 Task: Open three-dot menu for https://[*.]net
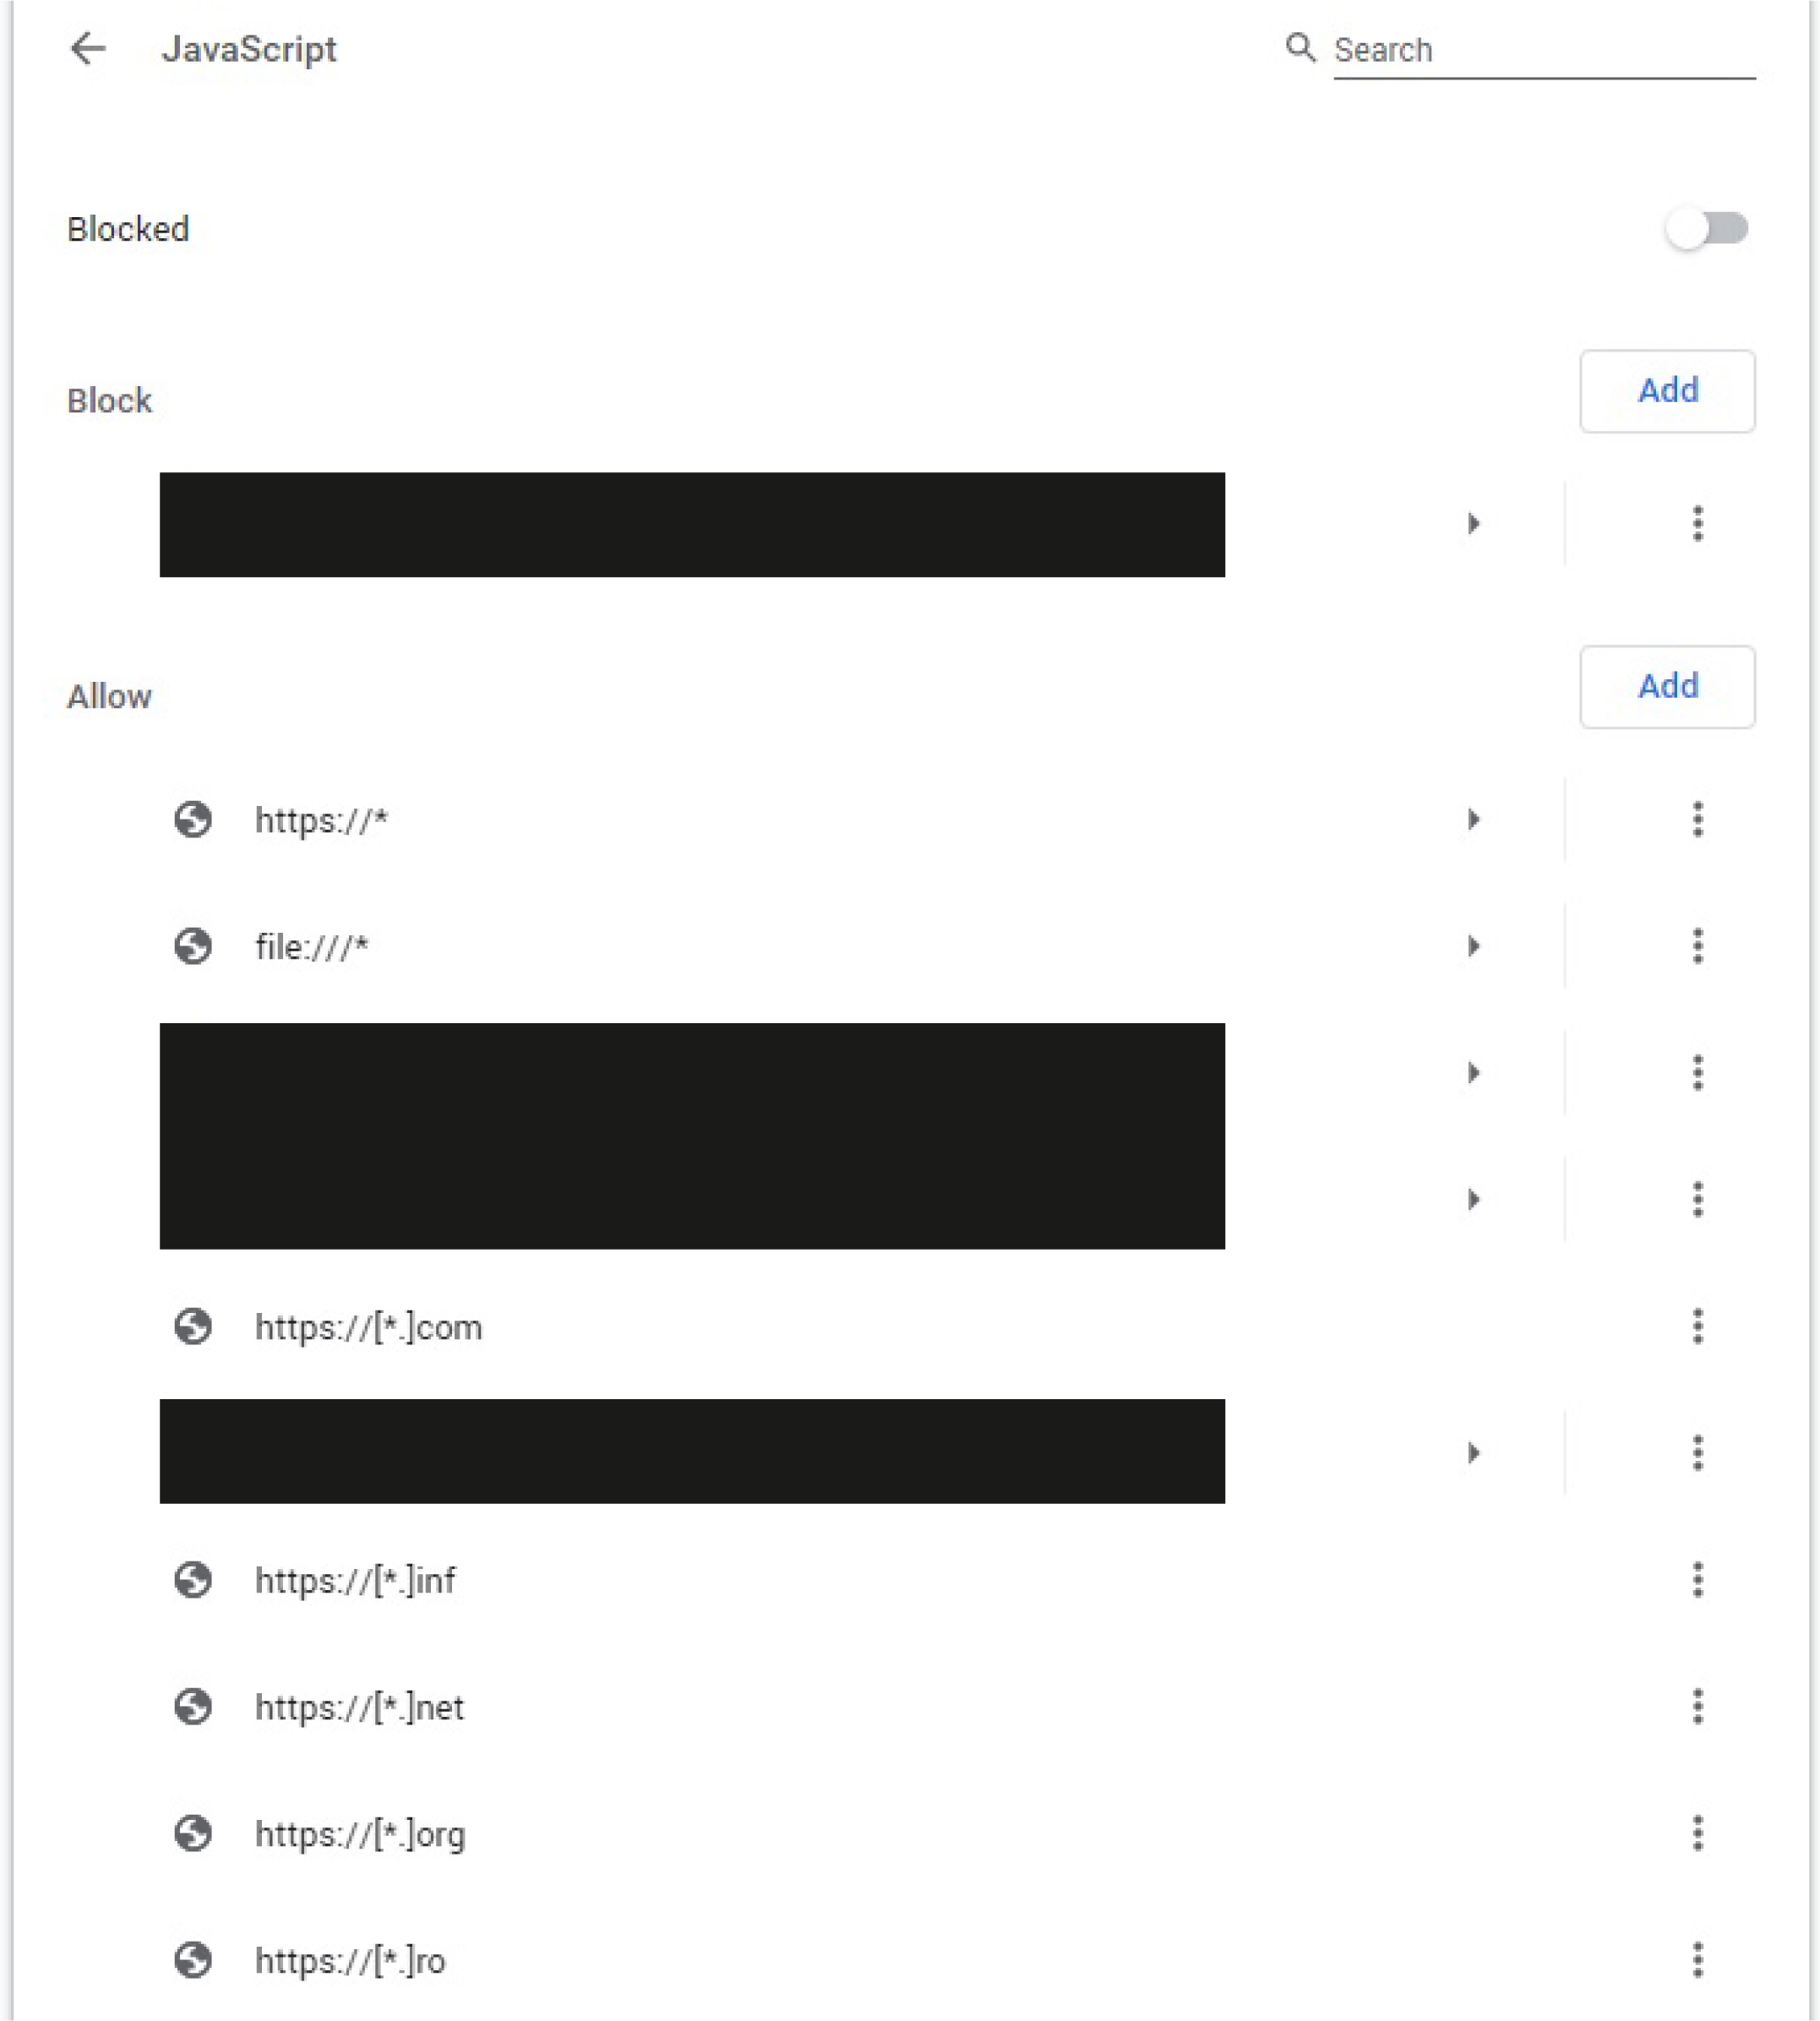1697,1707
